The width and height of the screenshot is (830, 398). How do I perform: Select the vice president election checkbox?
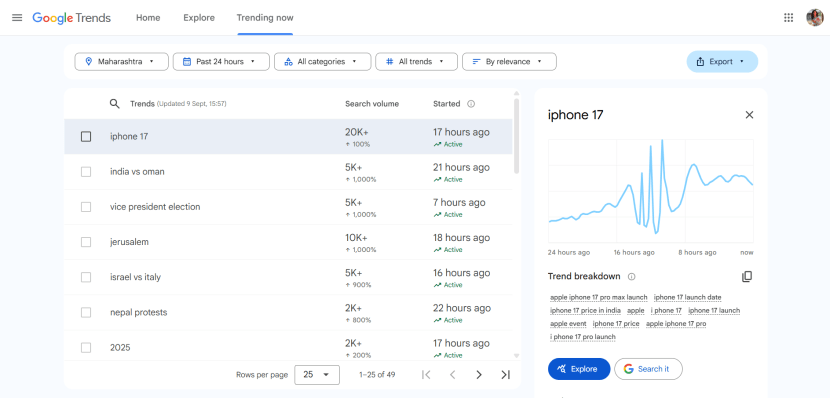86,207
